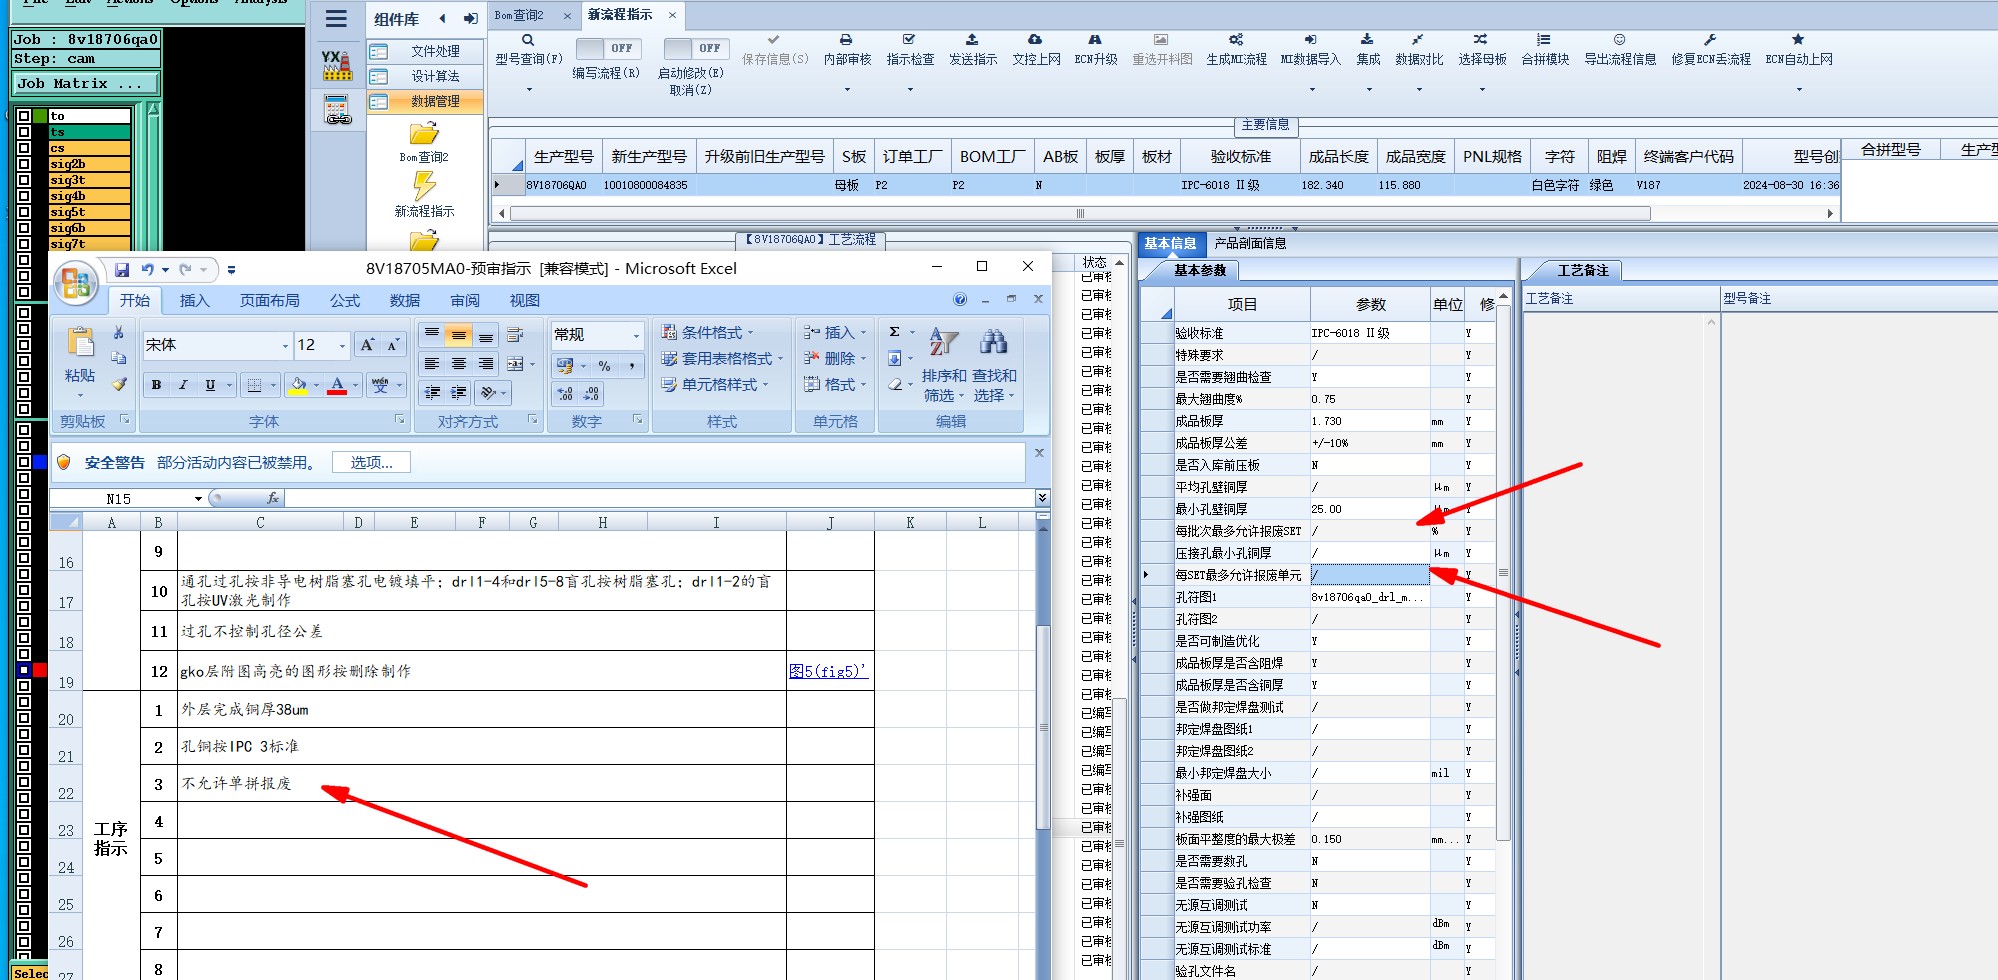Open the 图5(fig5) hyperlink in Excel
This screenshot has height=980, width=1998.
pyautogui.click(x=828, y=671)
